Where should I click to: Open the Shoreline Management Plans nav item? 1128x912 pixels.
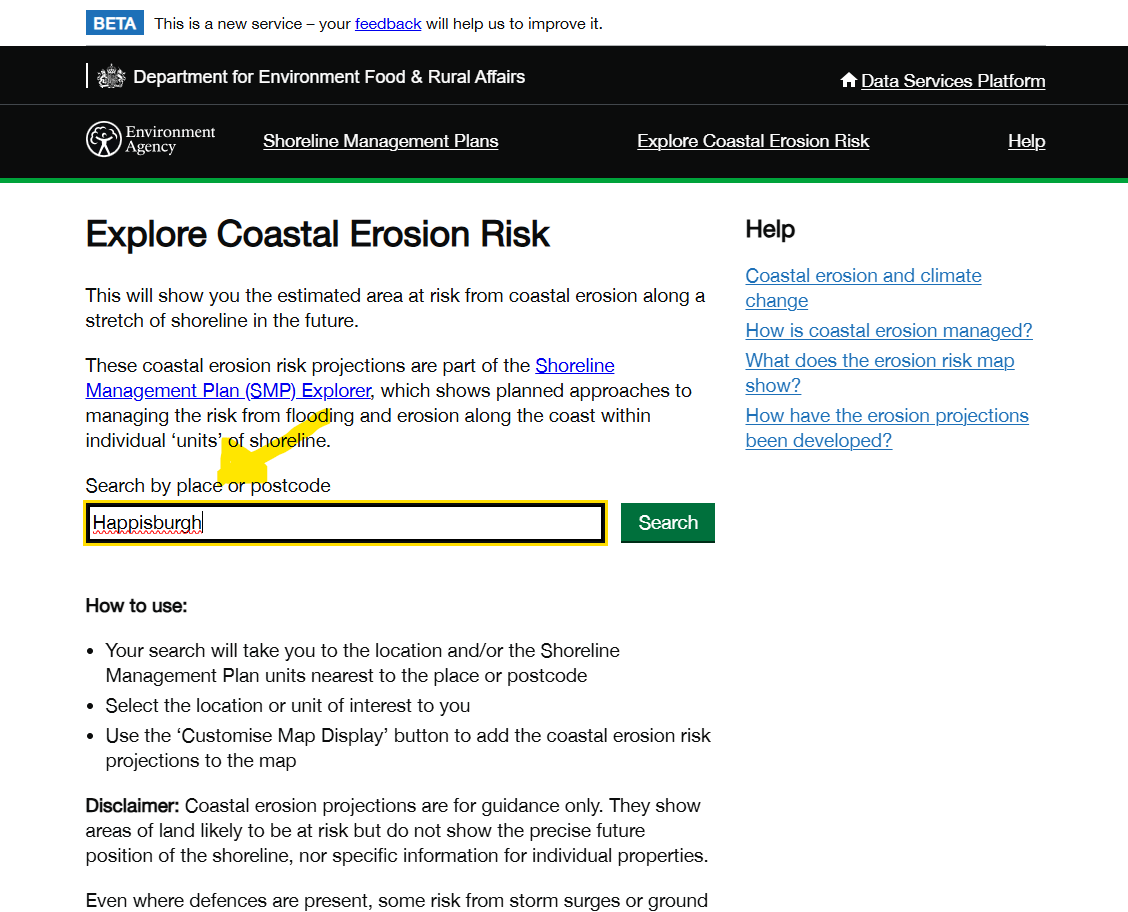point(381,141)
